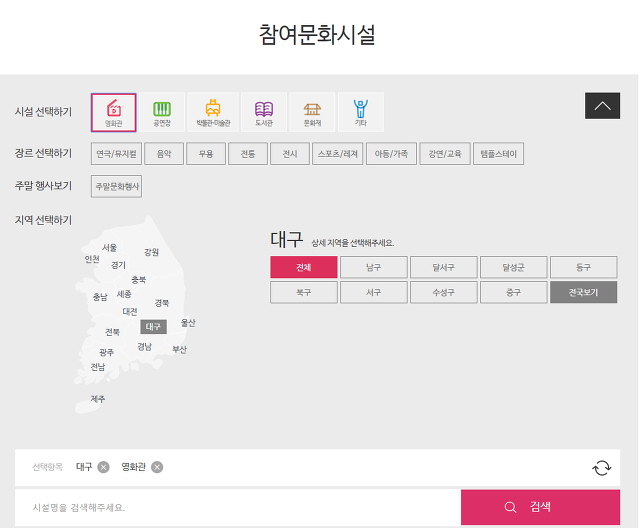This screenshot has height=528, width=640.
Task: Select 인천 on the map
Action: pyautogui.click(x=92, y=259)
